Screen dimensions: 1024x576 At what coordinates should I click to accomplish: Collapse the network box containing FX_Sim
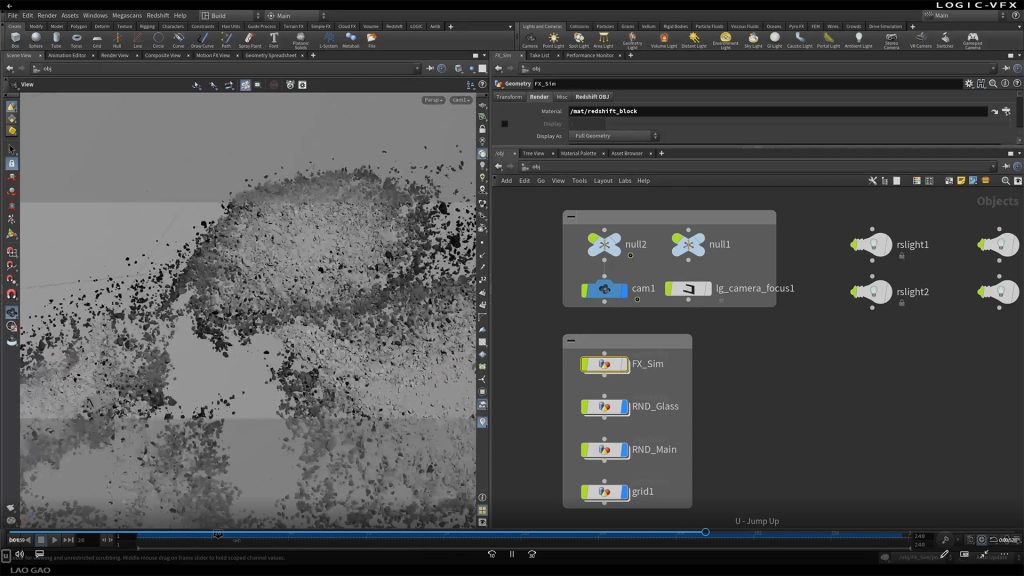(571, 340)
